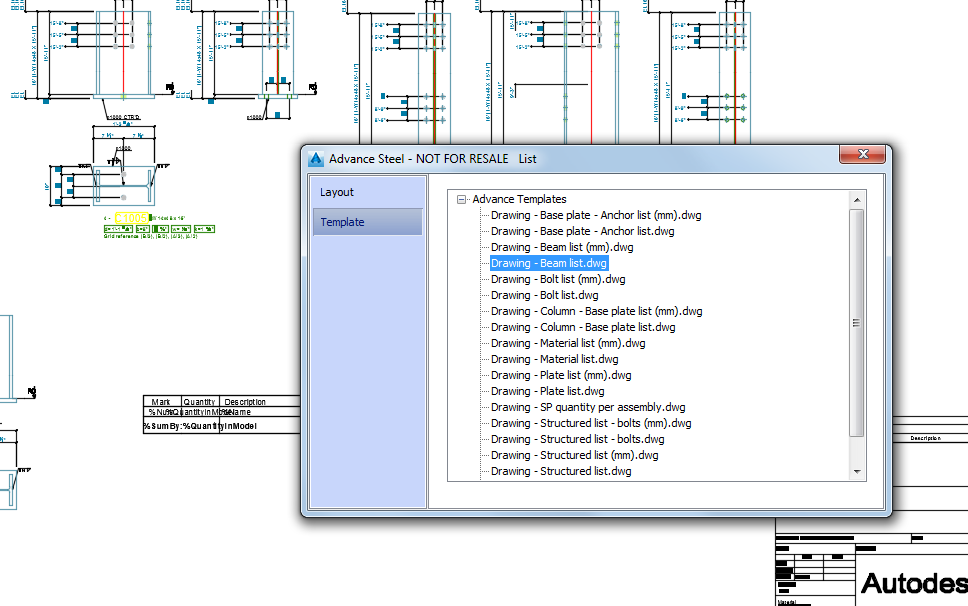
Task: Click the Advance Steel logo icon in title bar
Action: click(316, 159)
